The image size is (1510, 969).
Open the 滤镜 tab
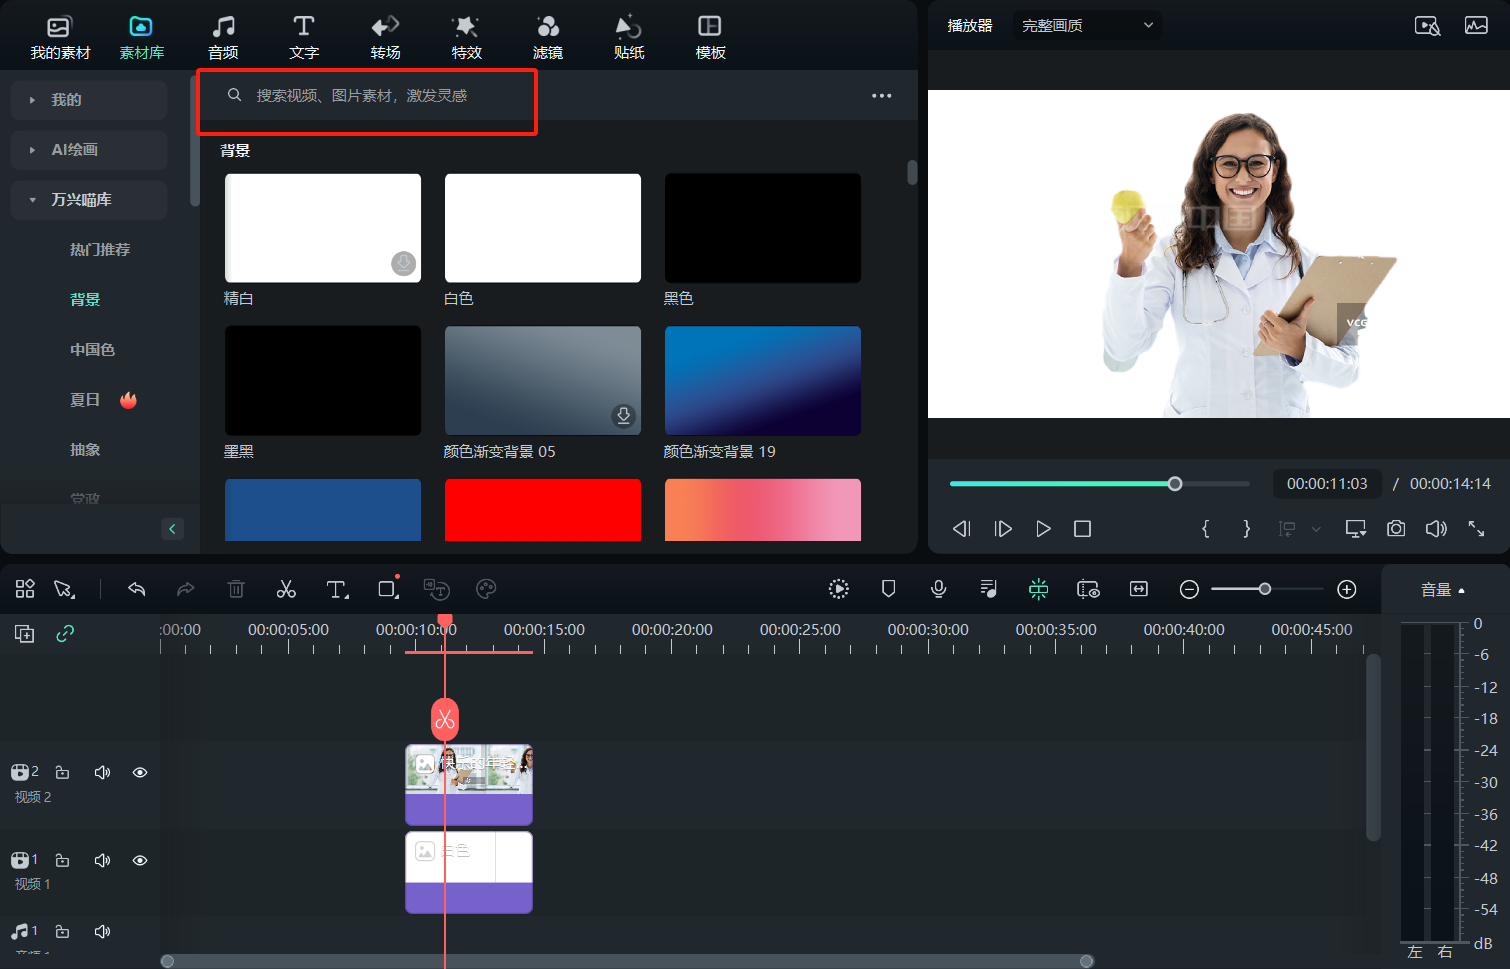(547, 37)
